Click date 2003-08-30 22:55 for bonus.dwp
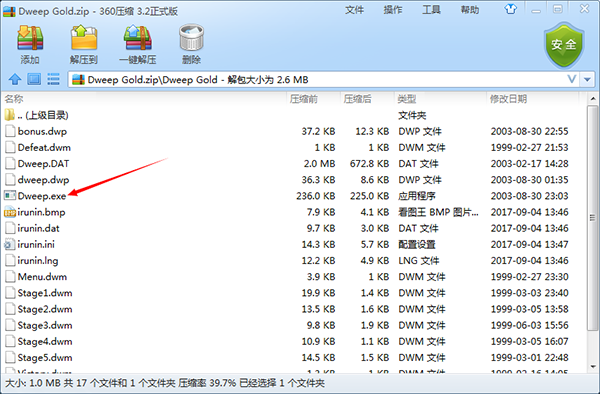The width and height of the screenshot is (600, 394). pos(530,132)
